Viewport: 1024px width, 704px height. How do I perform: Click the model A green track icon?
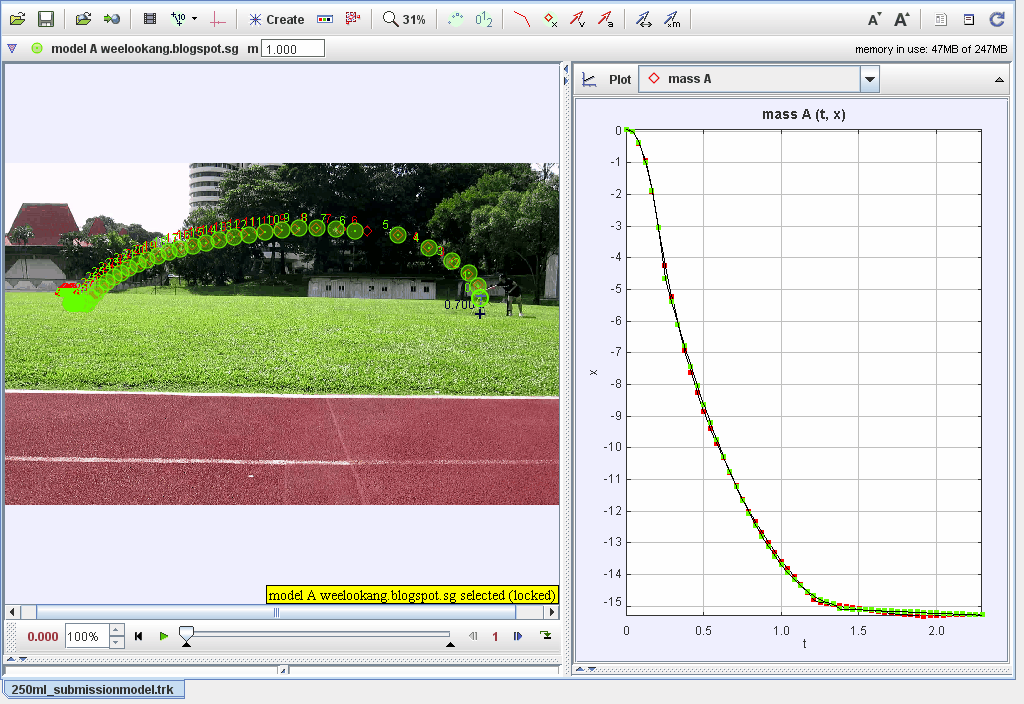pyautogui.click(x=37, y=48)
